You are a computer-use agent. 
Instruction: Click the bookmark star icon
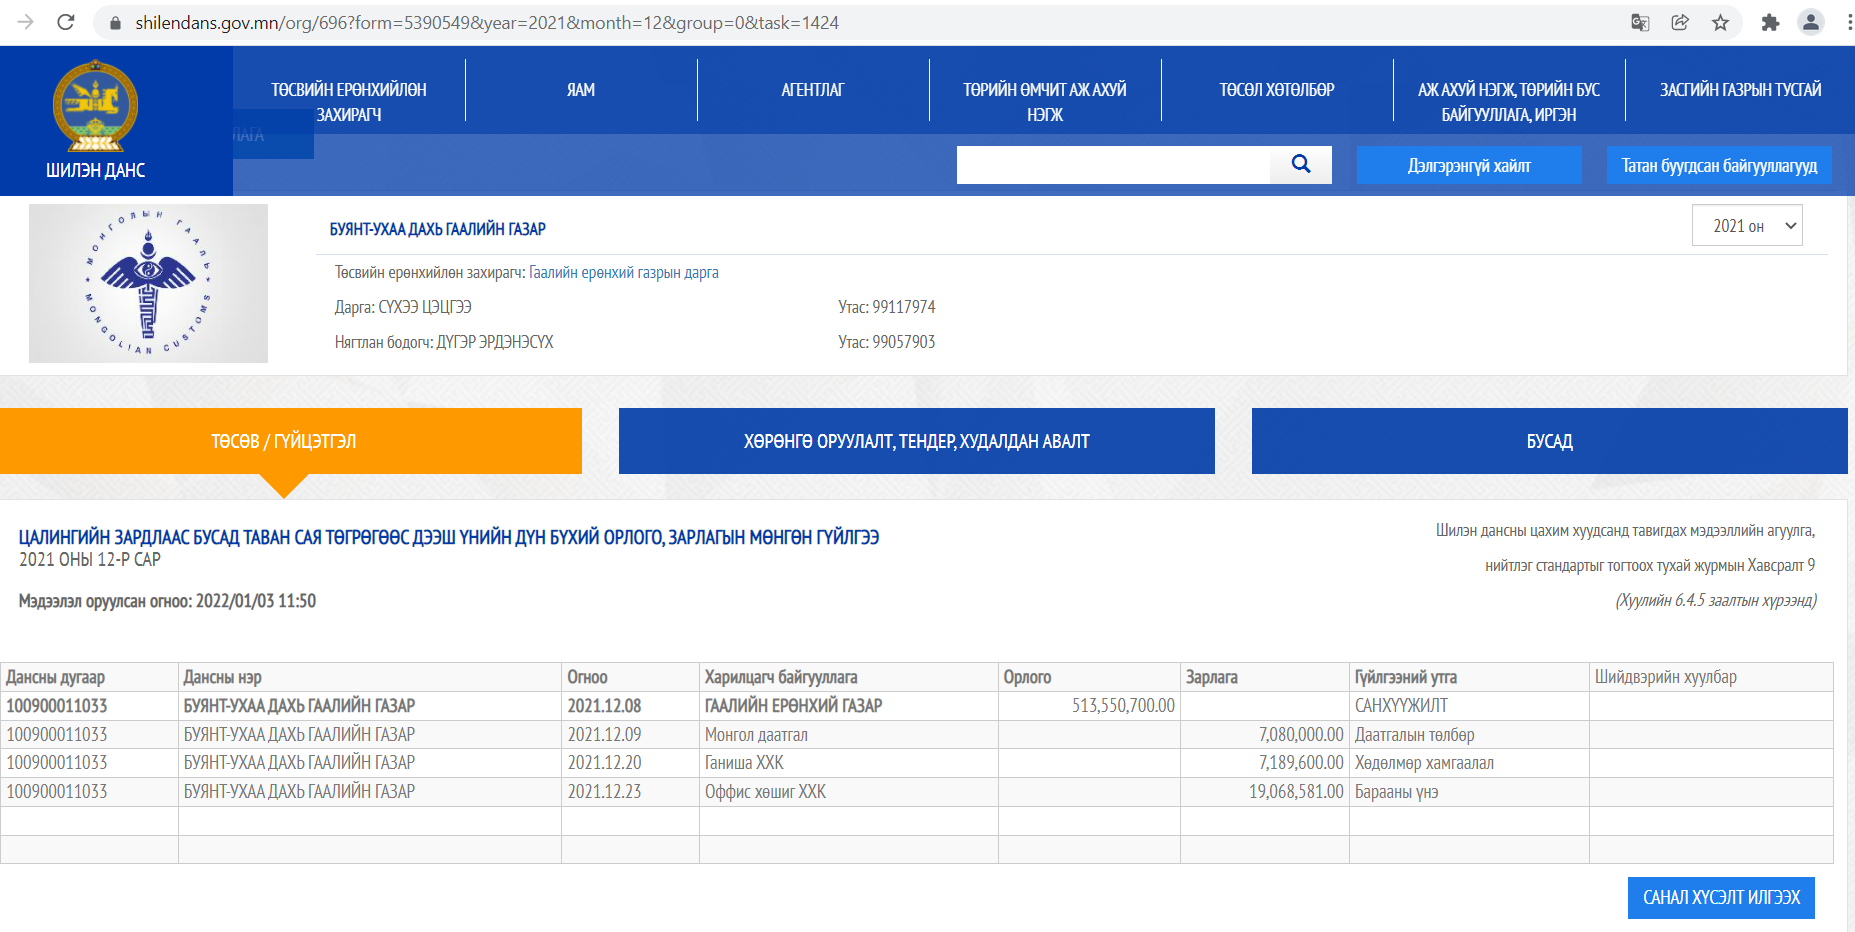pyautogui.click(x=1720, y=22)
